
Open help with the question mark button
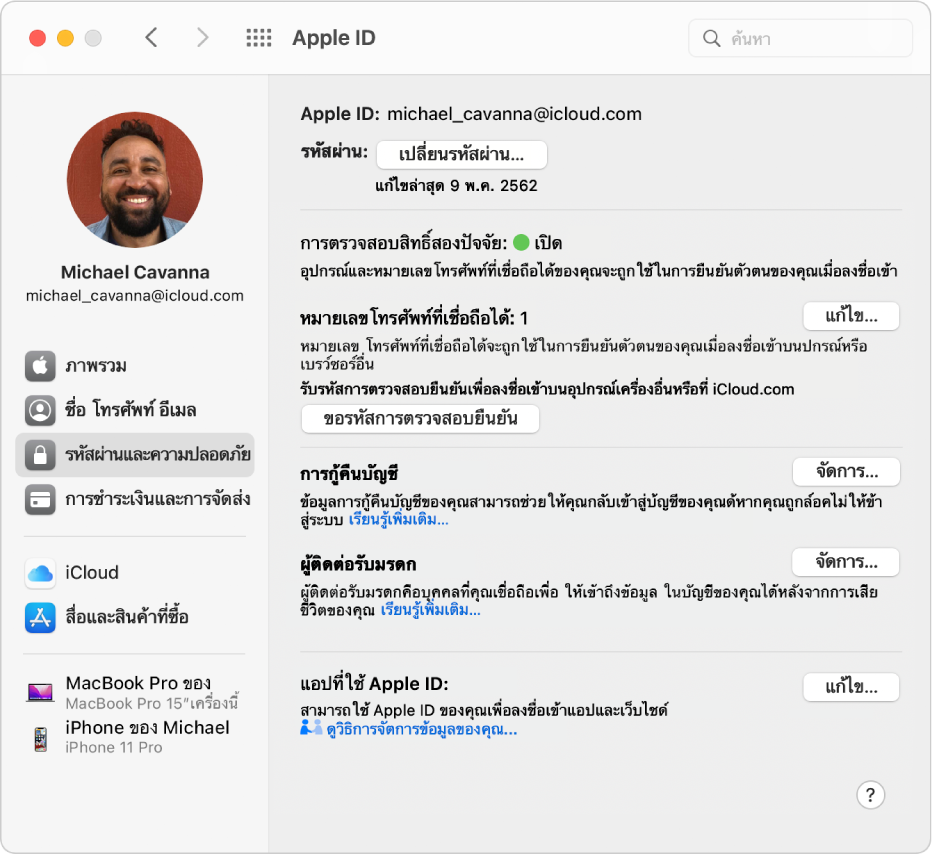870,795
